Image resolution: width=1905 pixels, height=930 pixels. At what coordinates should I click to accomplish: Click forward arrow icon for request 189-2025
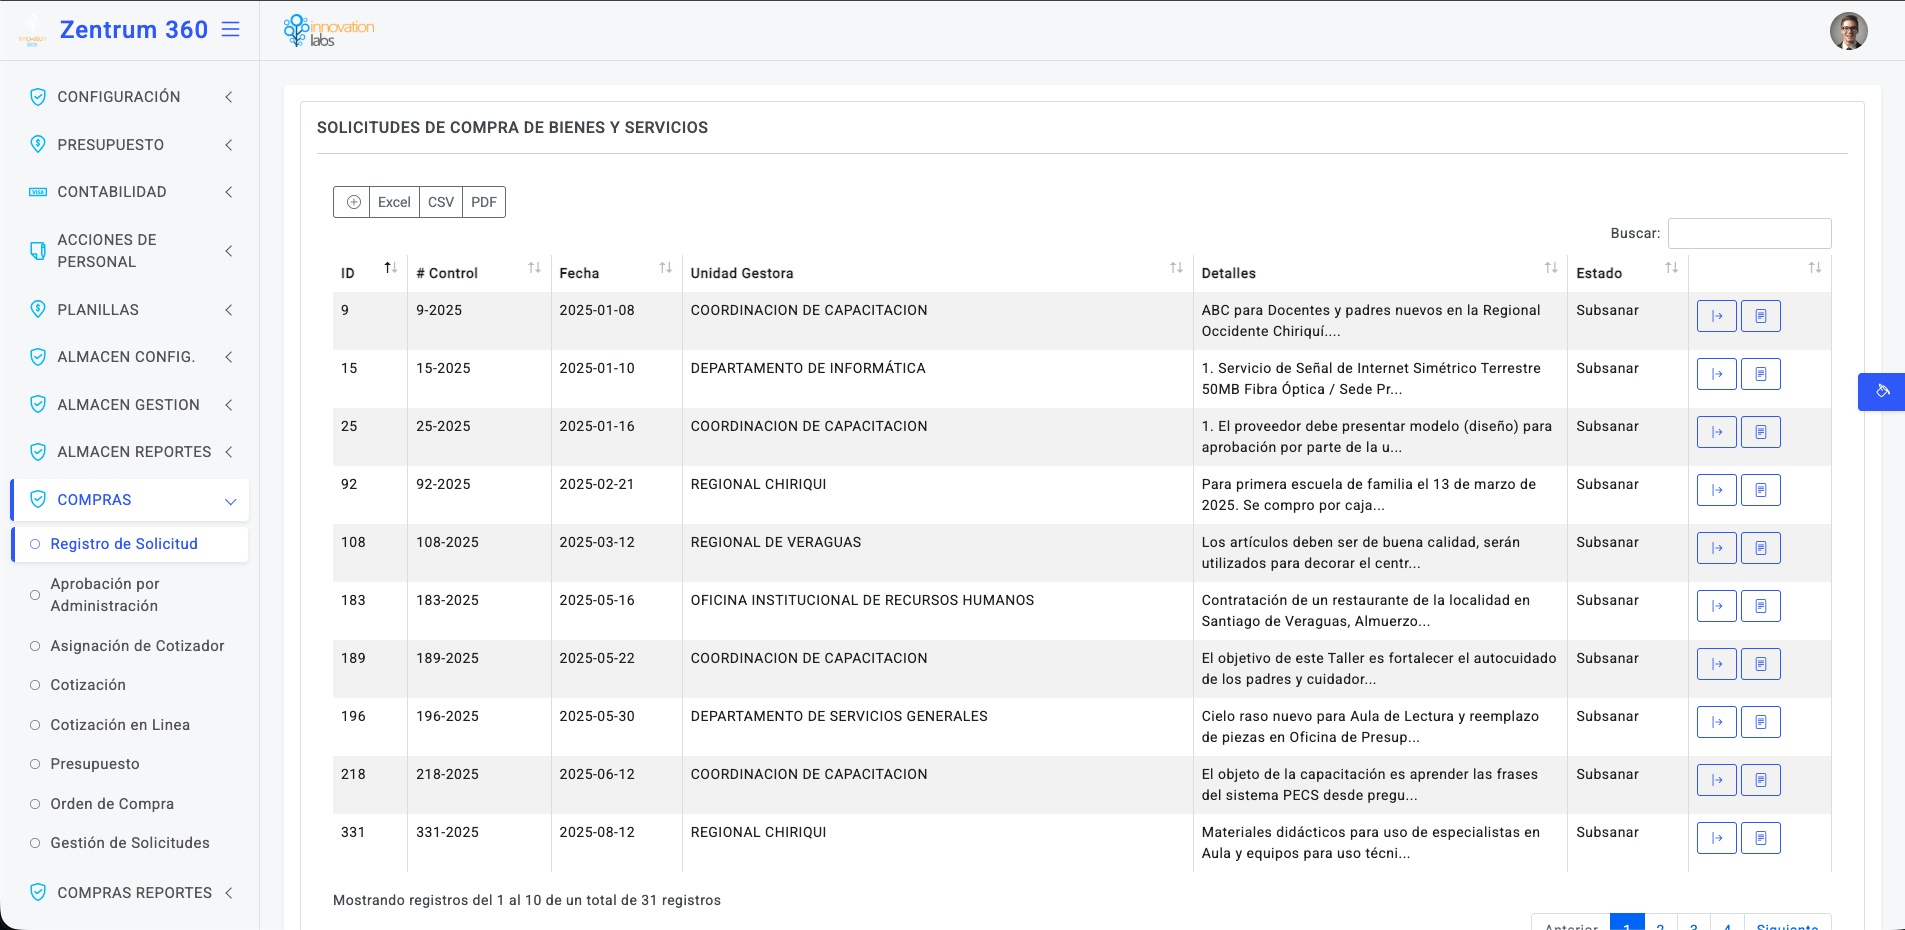[x=1717, y=664]
